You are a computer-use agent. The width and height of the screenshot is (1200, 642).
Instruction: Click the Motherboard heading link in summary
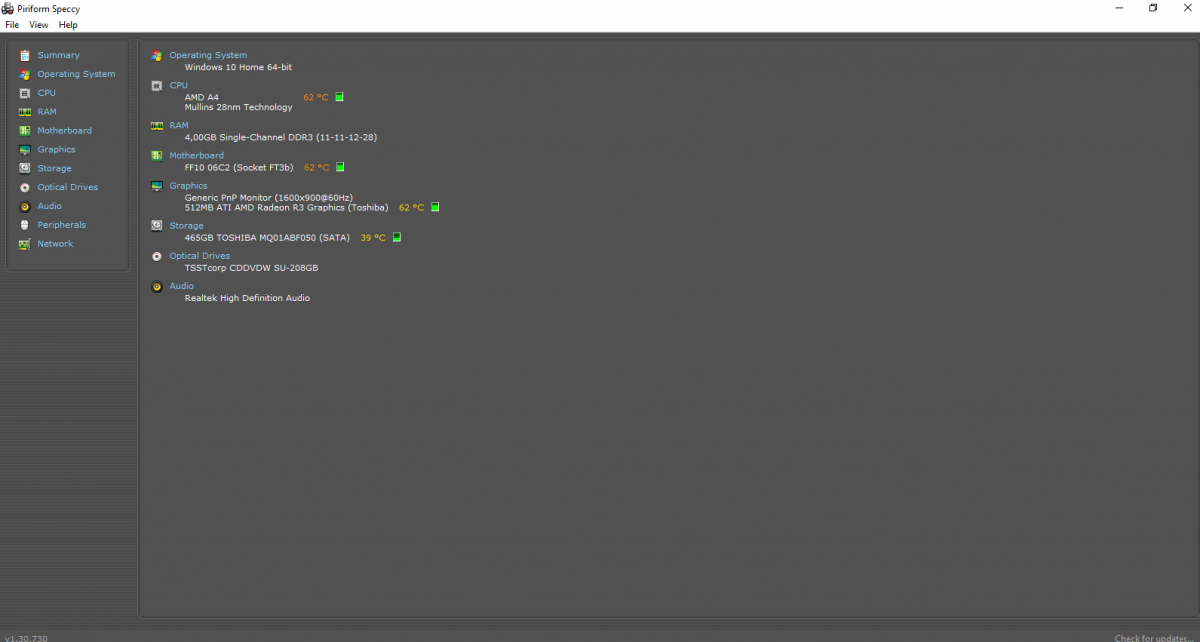196,155
